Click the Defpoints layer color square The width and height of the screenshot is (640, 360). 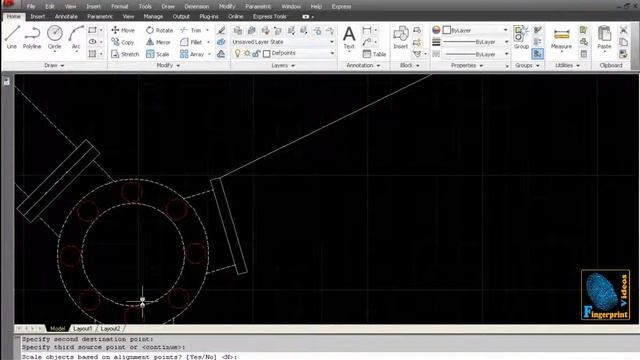(x=267, y=53)
